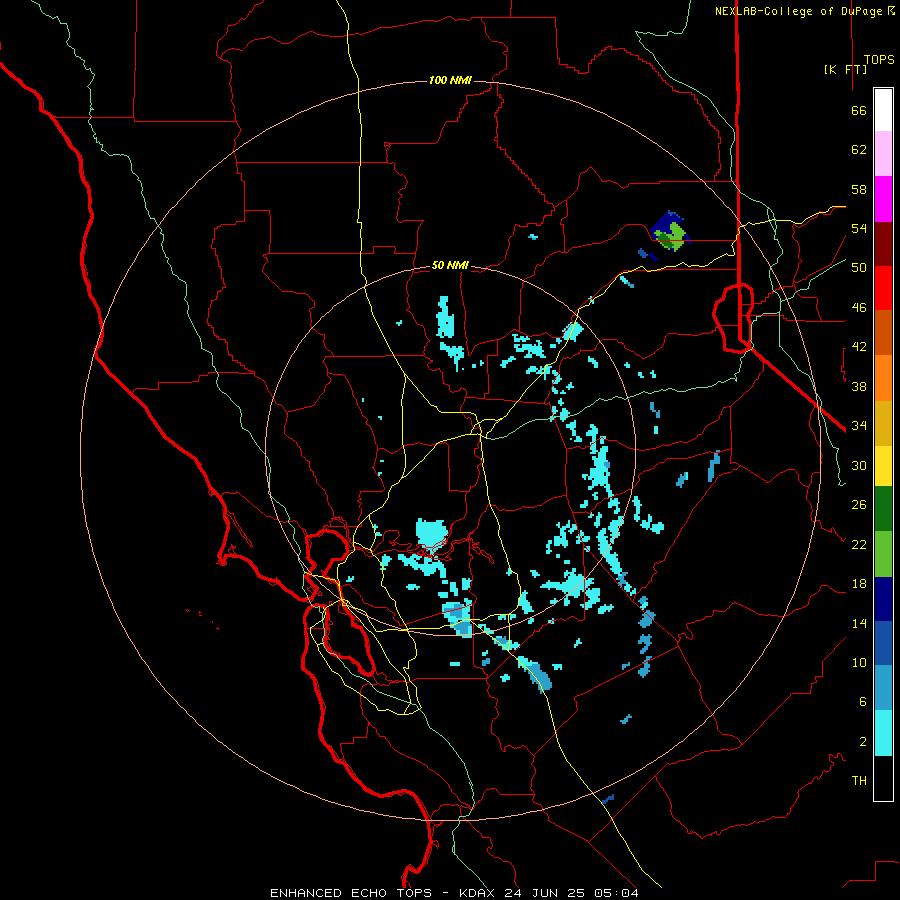Click the bright red legend swatch
This screenshot has height=900, width=900.
click(883, 288)
